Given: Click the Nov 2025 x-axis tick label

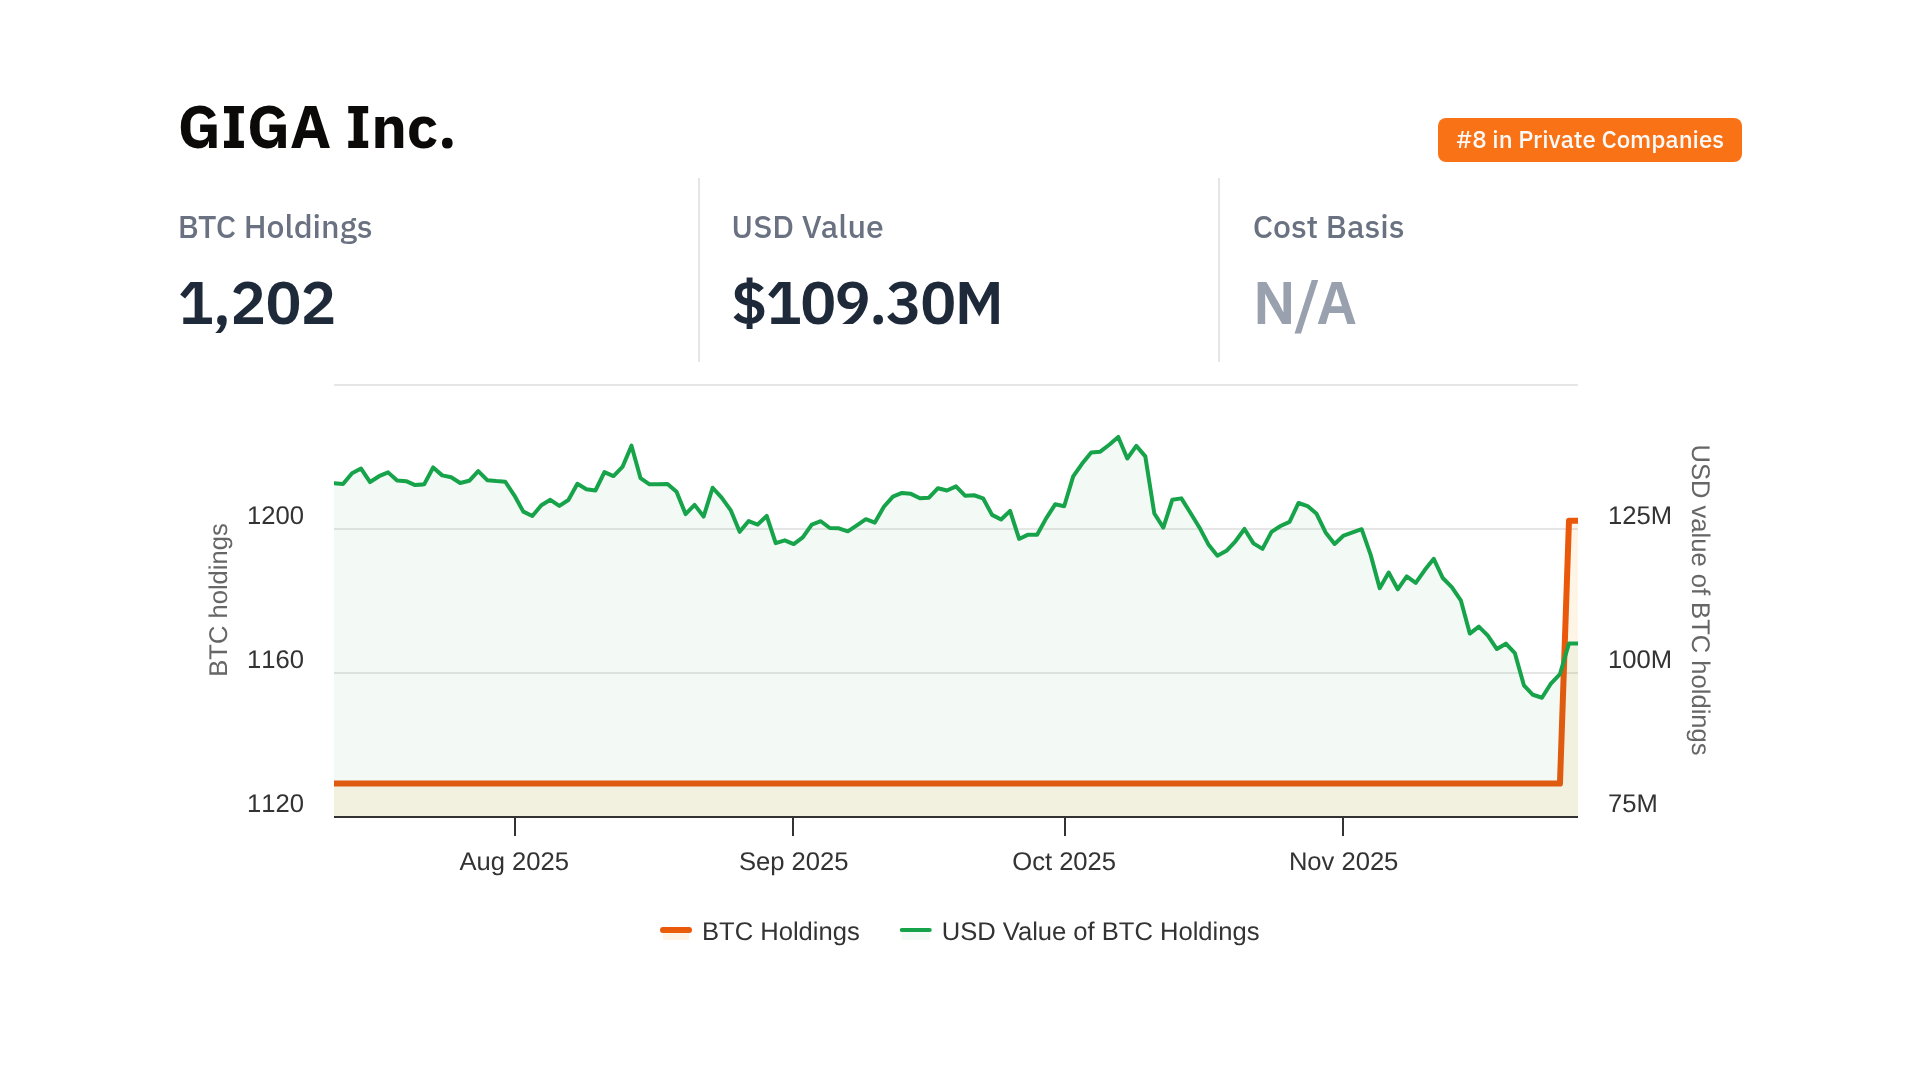Looking at the screenshot, I should tap(1343, 861).
